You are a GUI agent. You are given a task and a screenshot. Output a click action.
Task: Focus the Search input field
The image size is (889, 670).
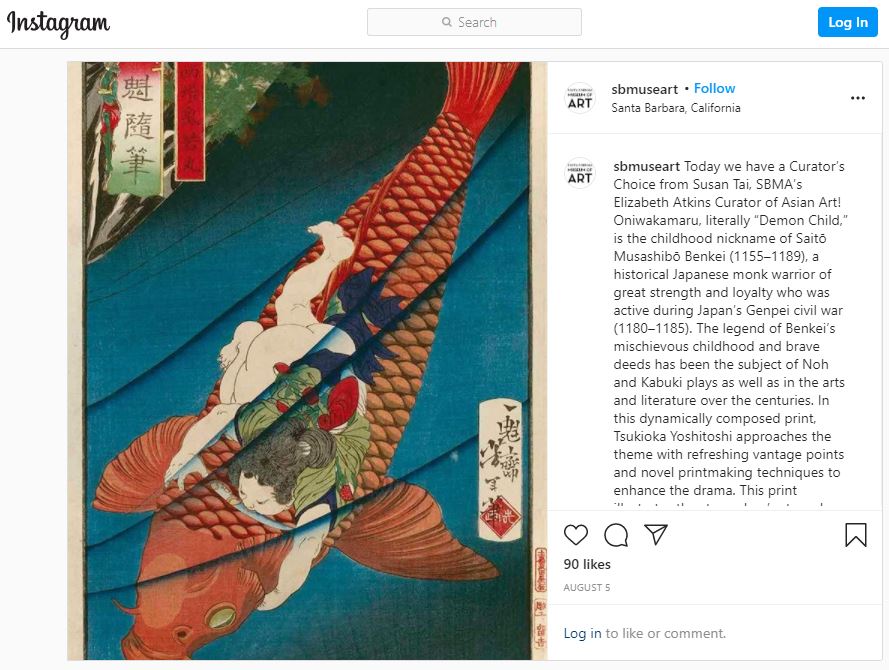point(474,22)
